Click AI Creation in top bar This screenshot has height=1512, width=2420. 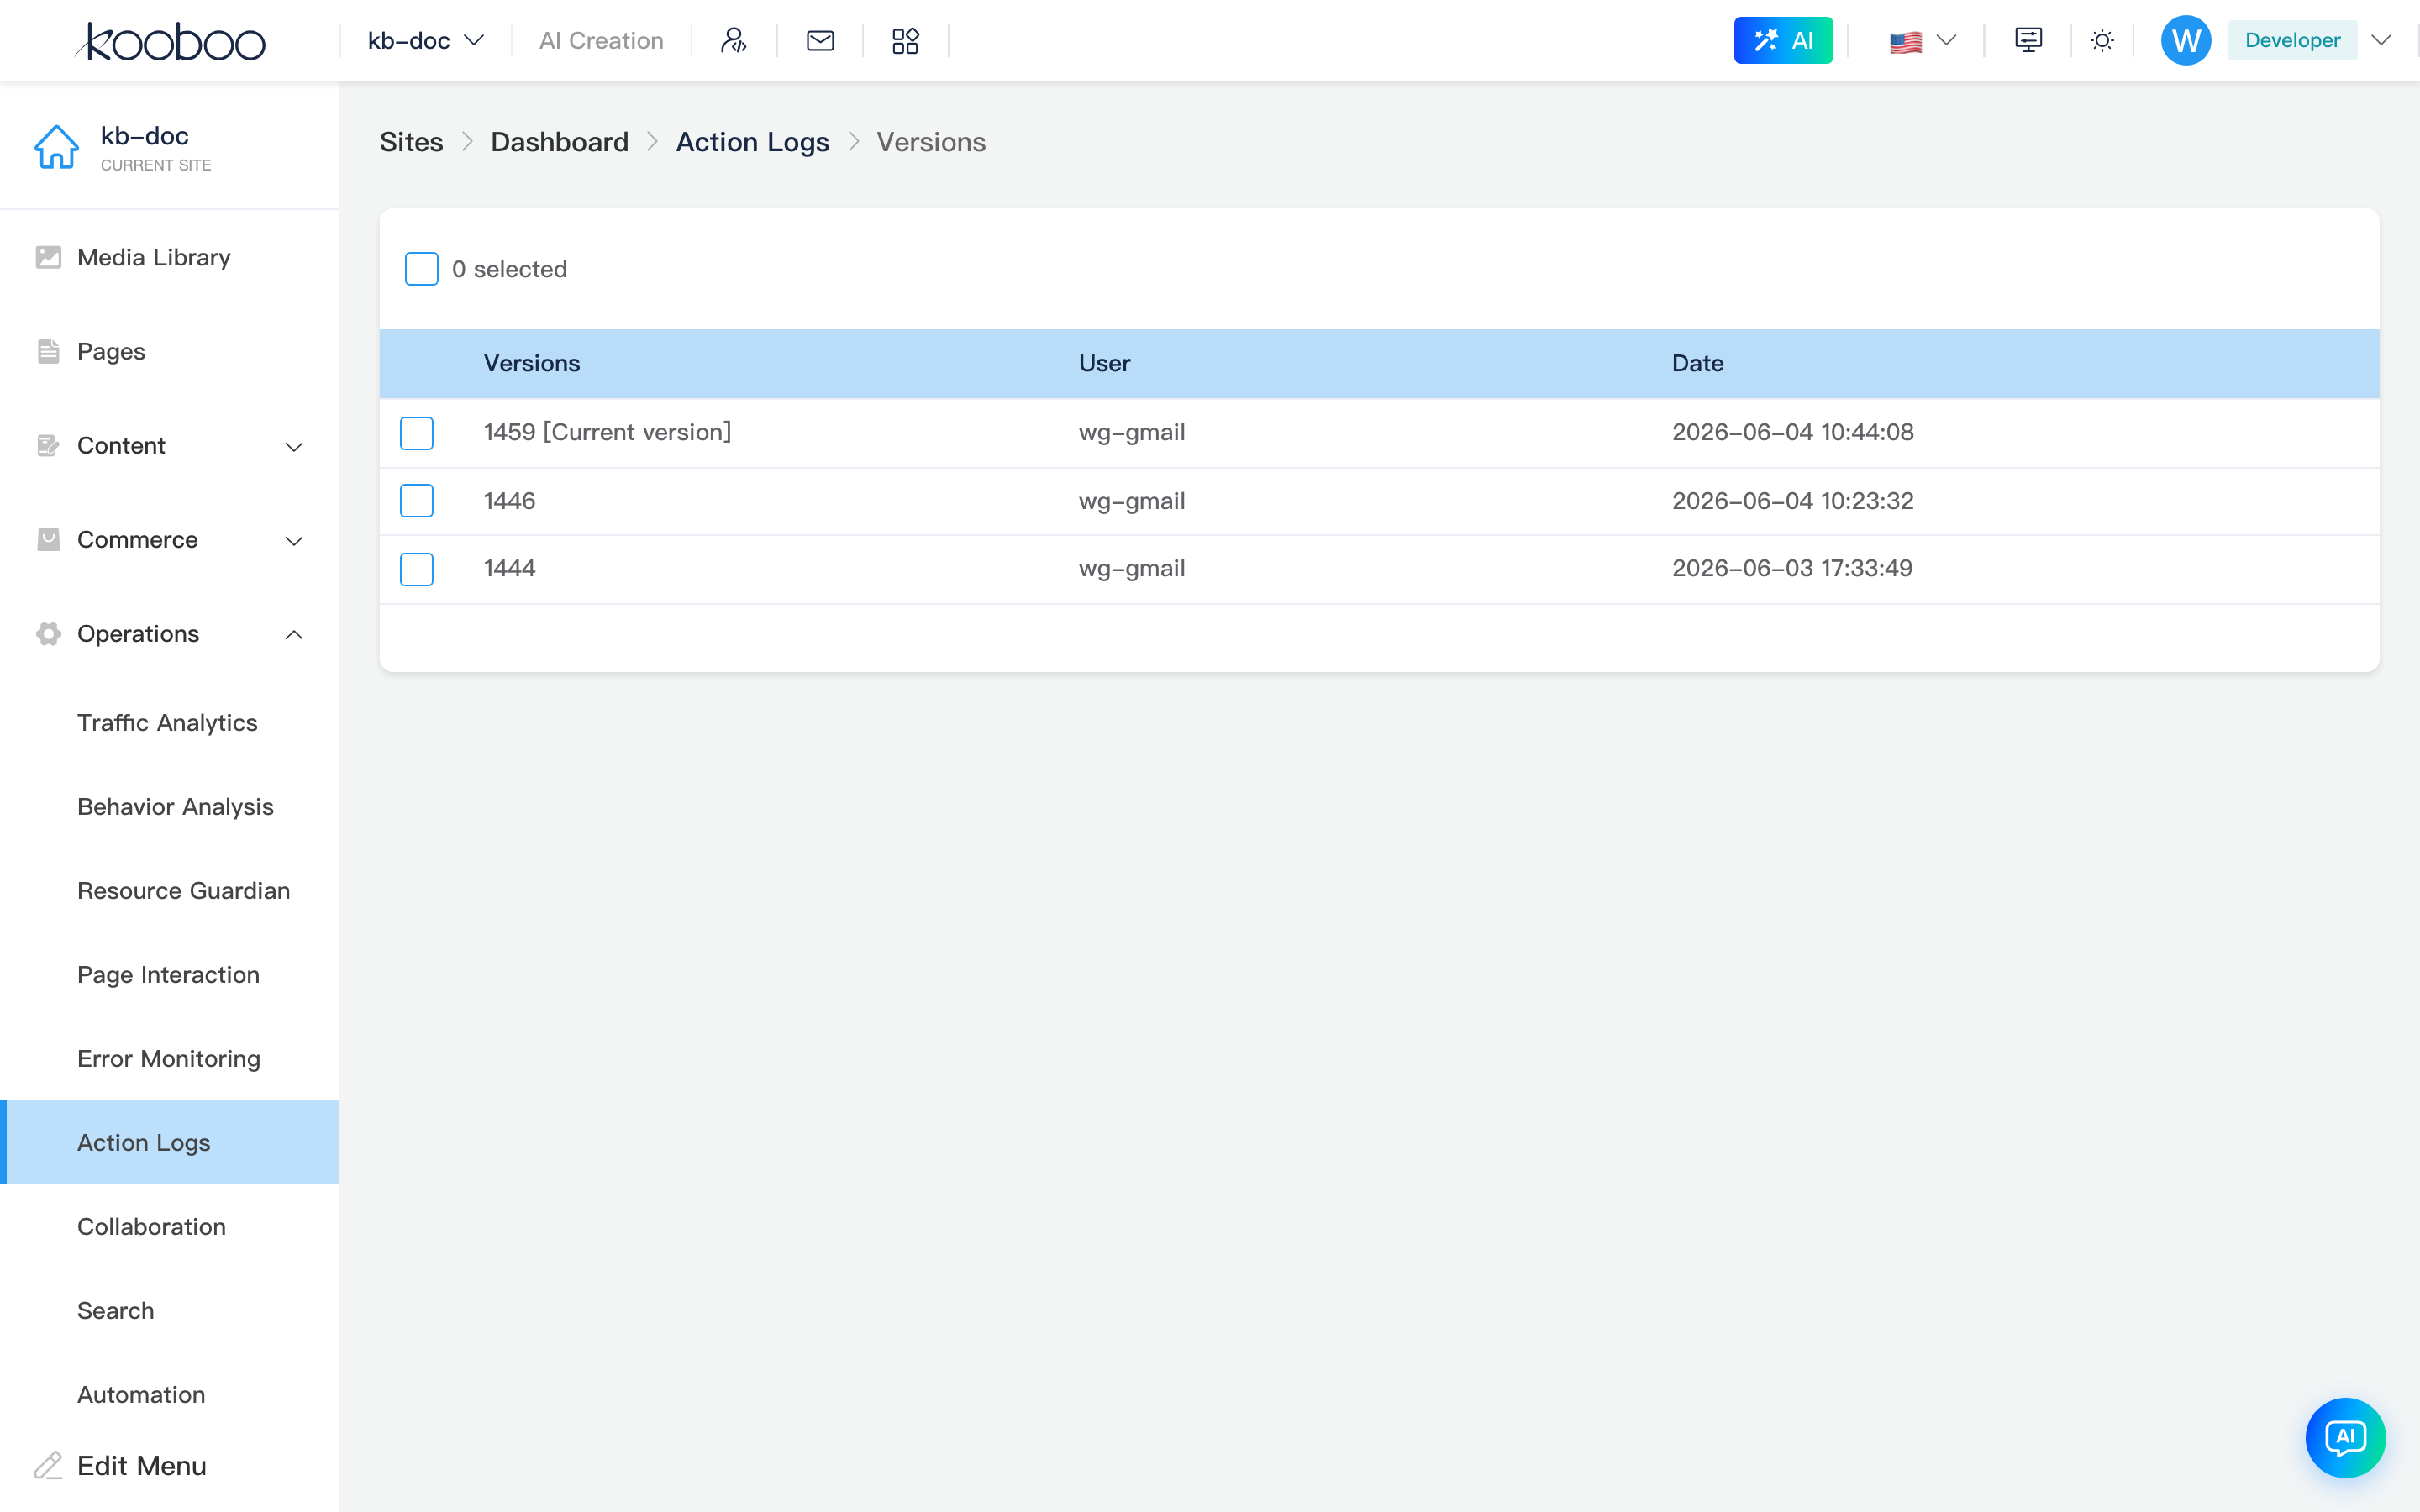[601, 40]
